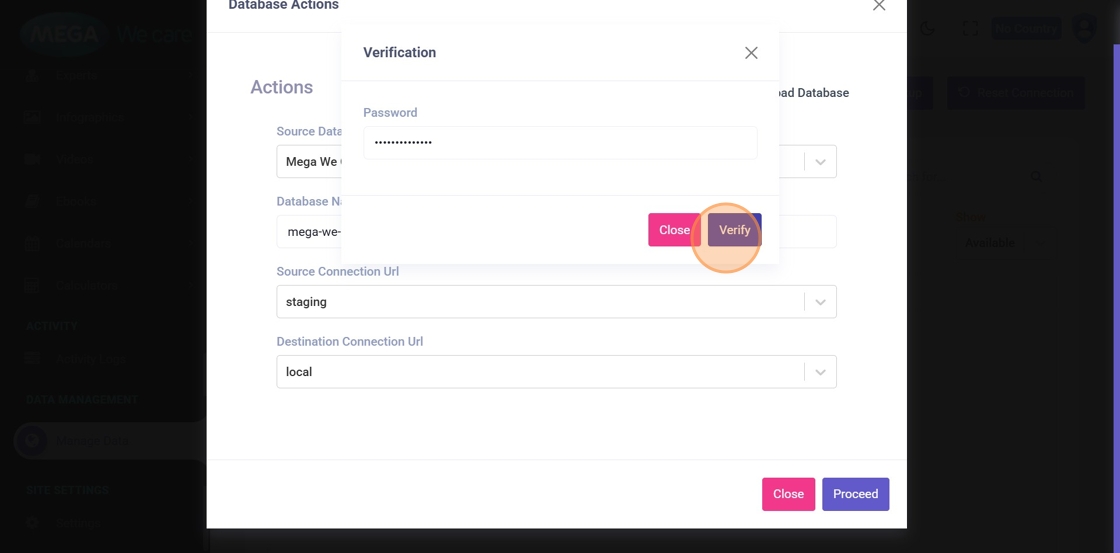Open the Destination Connection Url dropdown
This screenshot has width=1120, height=553.
tap(556, 372)
